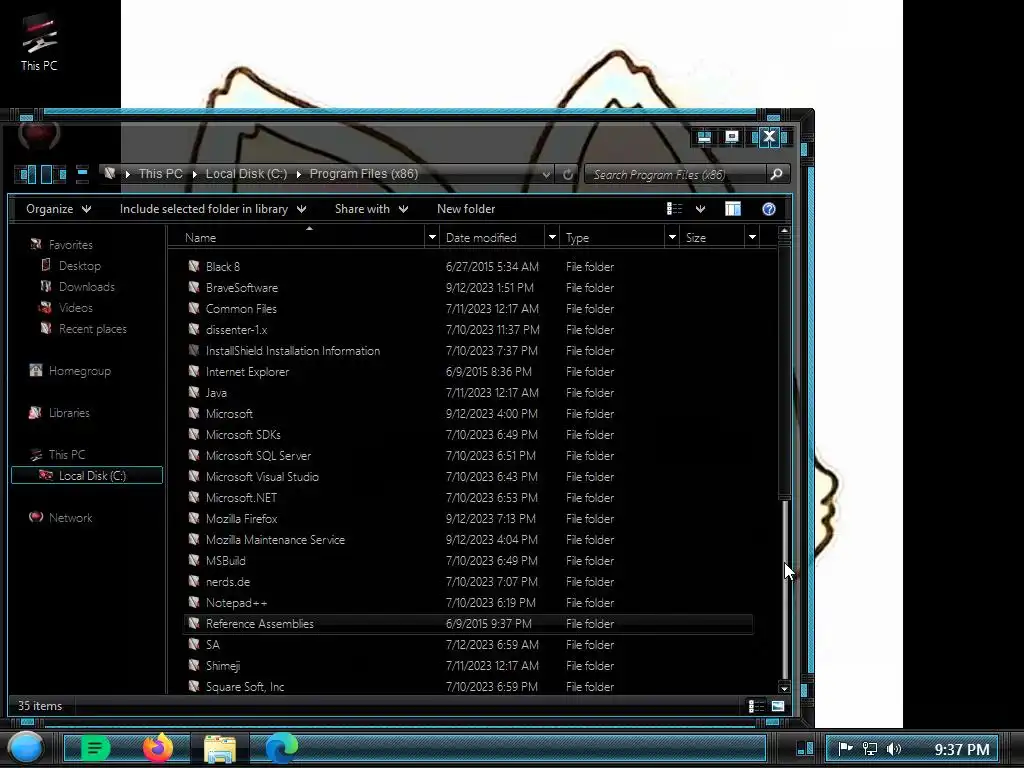Open Firefox from the taskbar
The height and width of the screenshot is (768, 1024).
click(158, 748)
